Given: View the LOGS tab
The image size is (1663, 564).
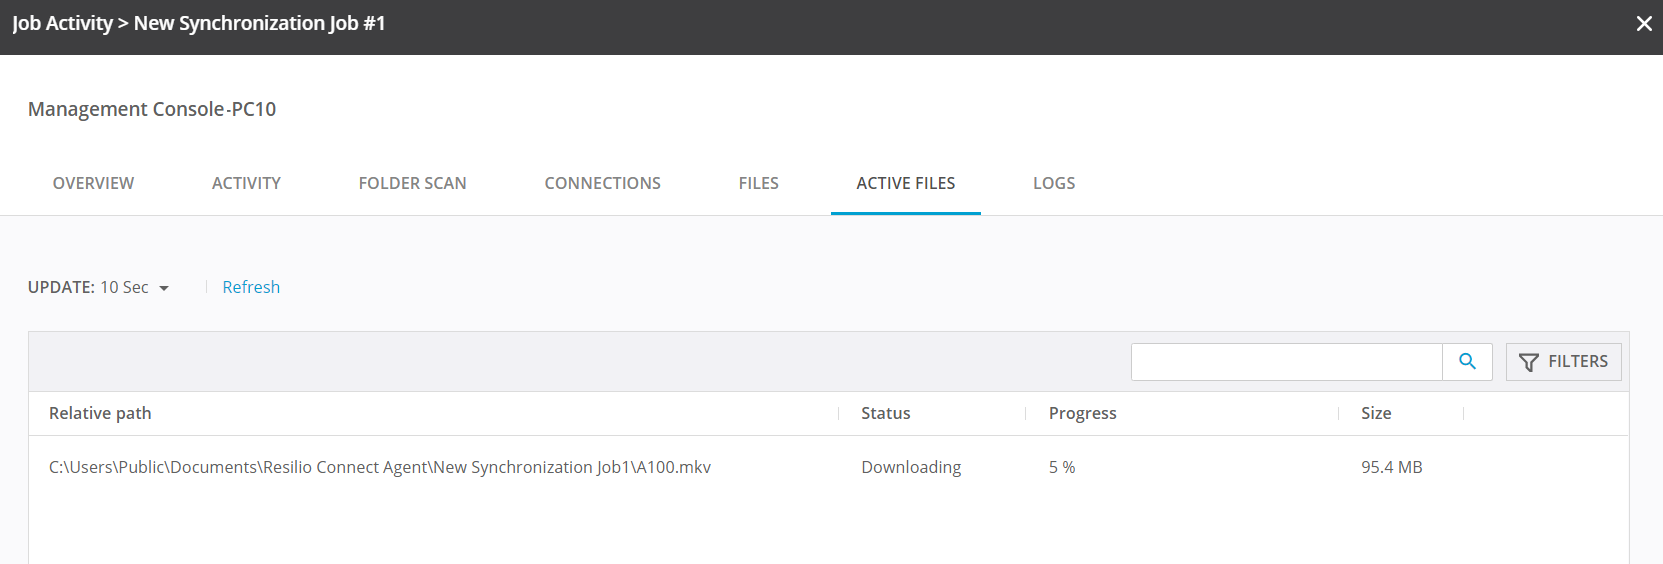Looking at the screenshot, I should pos(1053,184).
